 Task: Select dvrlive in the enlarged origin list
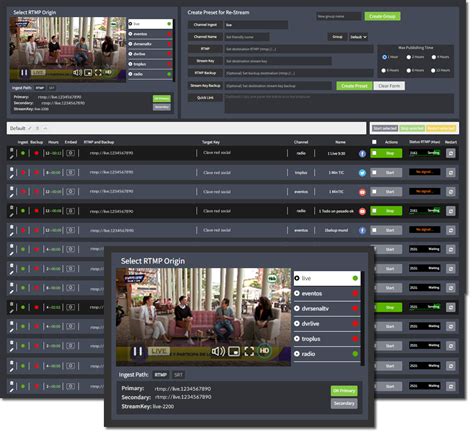click(327, 324)
